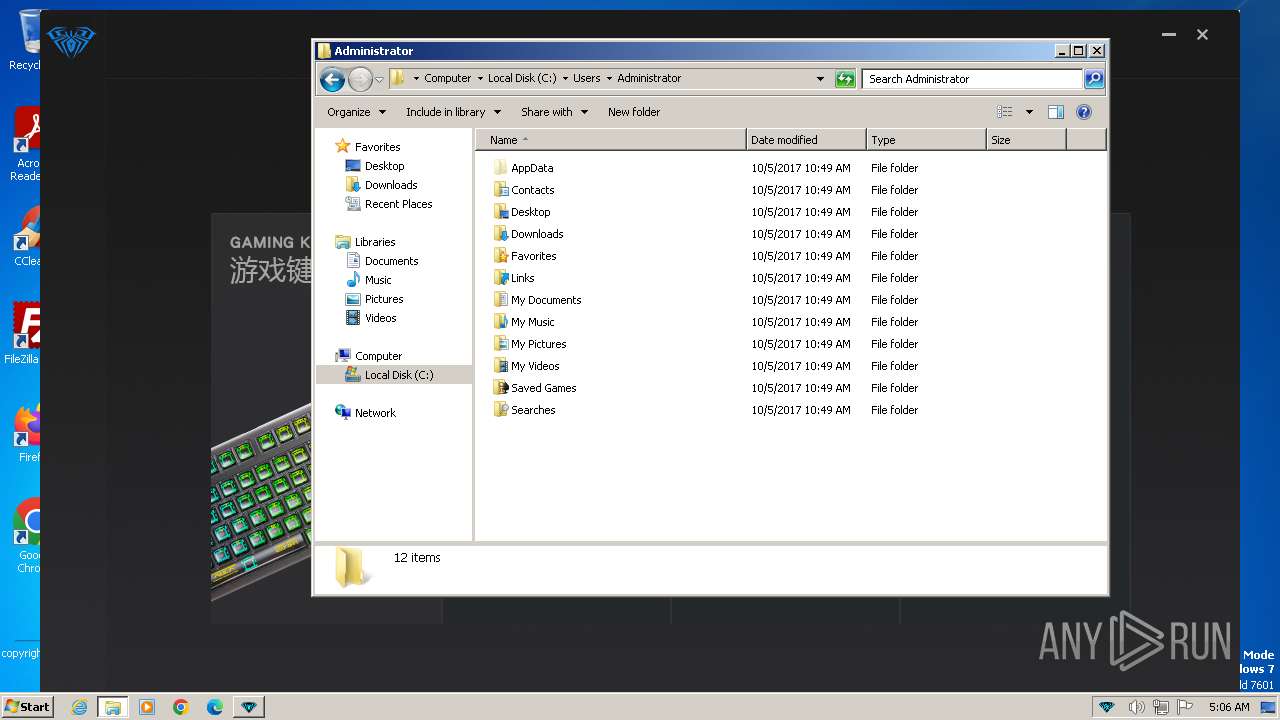
Task: Click Computer in the address breadcrumb
Action: point(447,78)
